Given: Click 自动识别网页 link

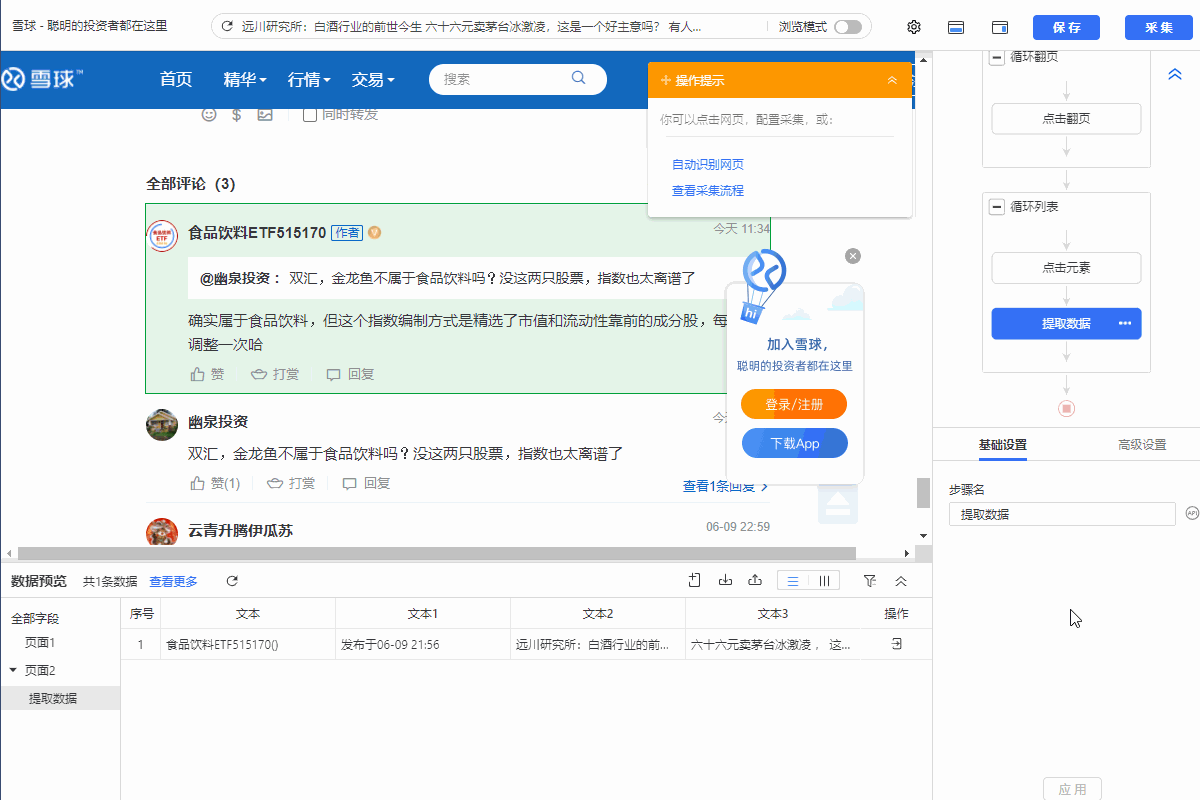Looking at the screenshot, I should (x=708, y=165).
